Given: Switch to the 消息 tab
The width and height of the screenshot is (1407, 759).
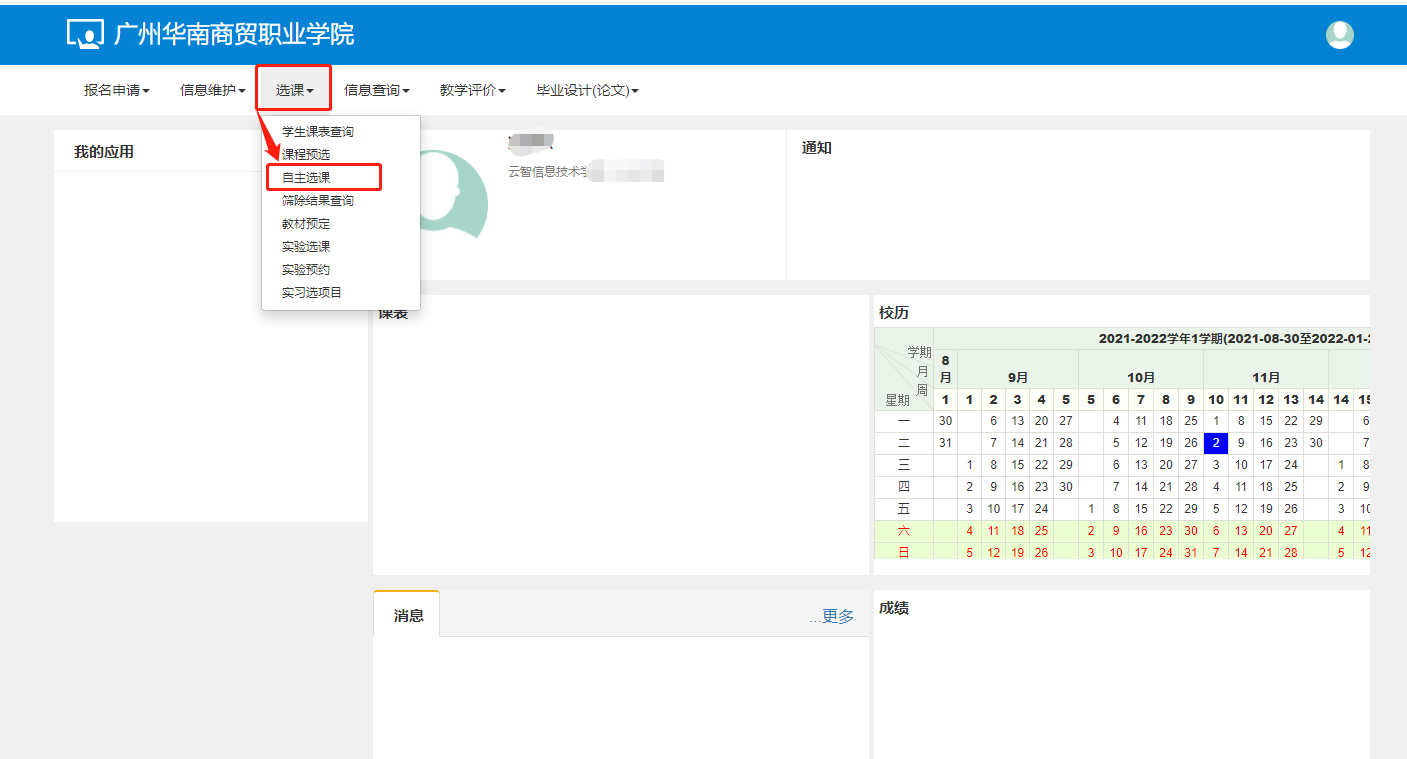Looking at the screenshot, I should point(408,616).
